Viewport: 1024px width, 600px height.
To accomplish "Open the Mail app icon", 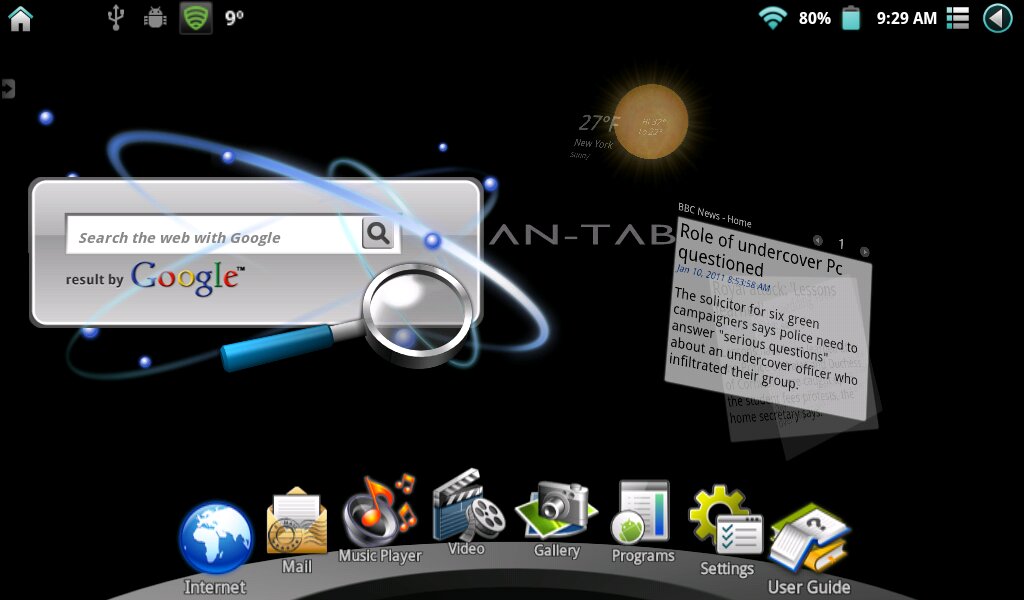I will pos(296,523).
